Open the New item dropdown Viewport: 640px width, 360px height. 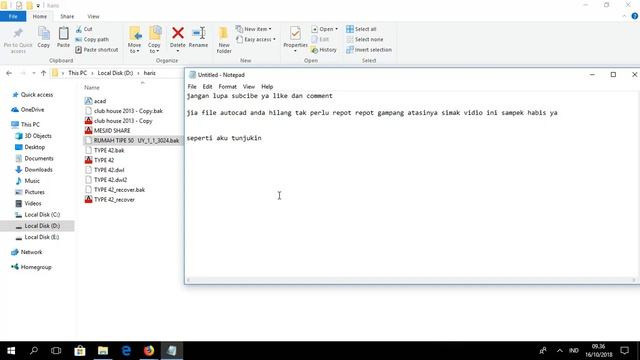pos(253,29)
